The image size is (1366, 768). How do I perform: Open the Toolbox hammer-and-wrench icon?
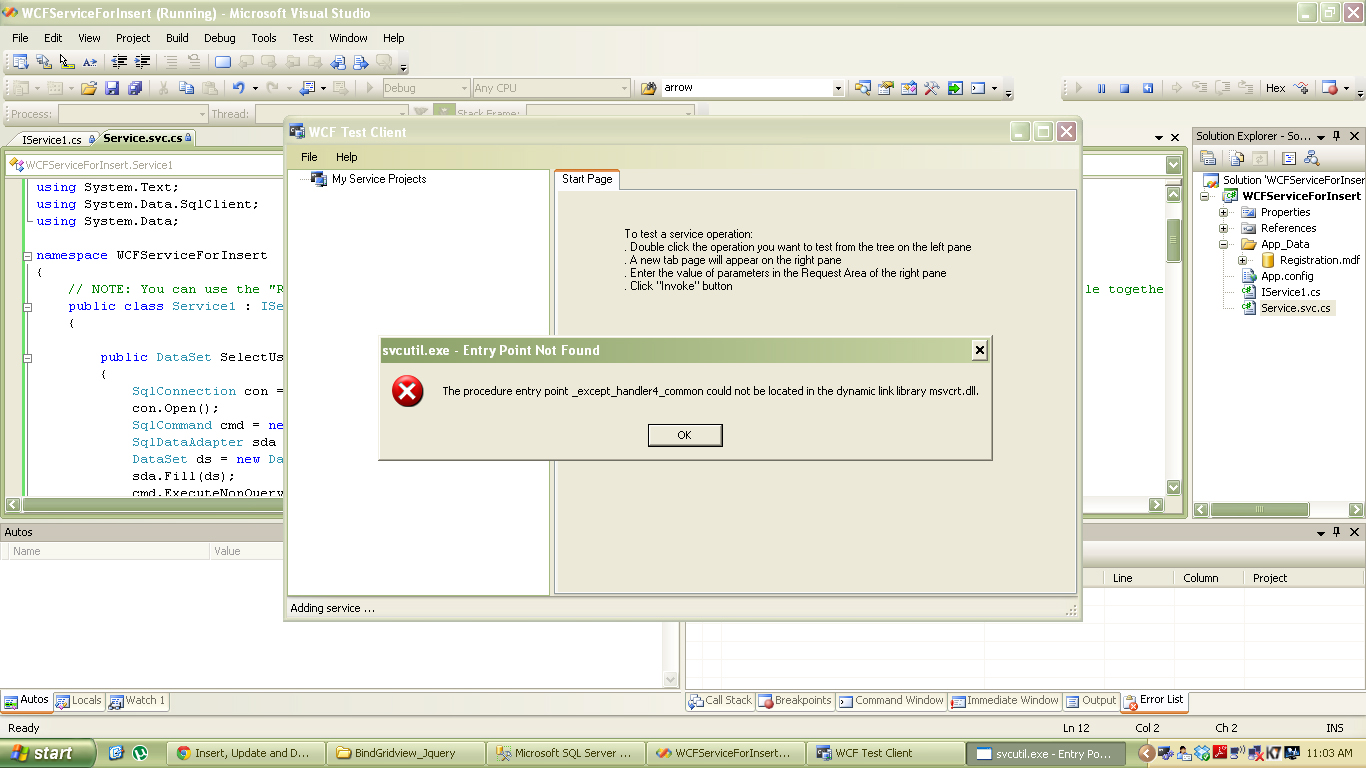931,88
